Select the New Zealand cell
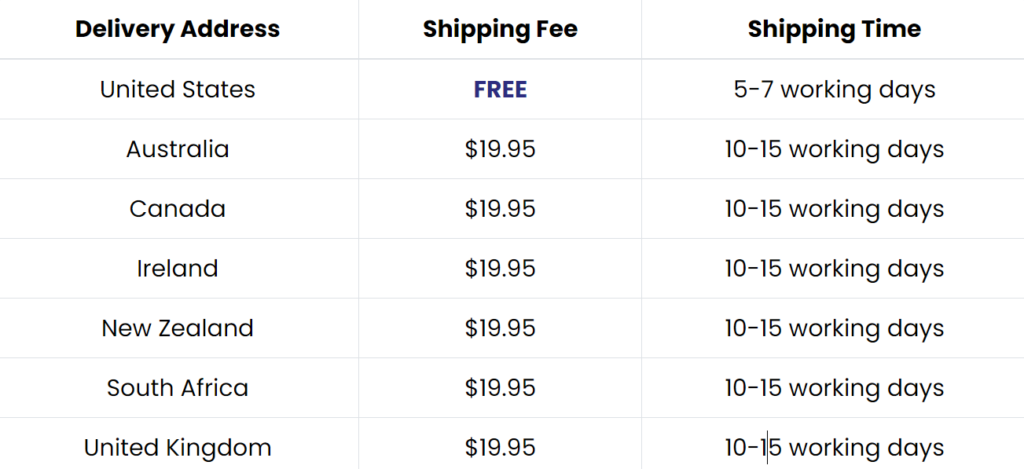 [178, 328]
